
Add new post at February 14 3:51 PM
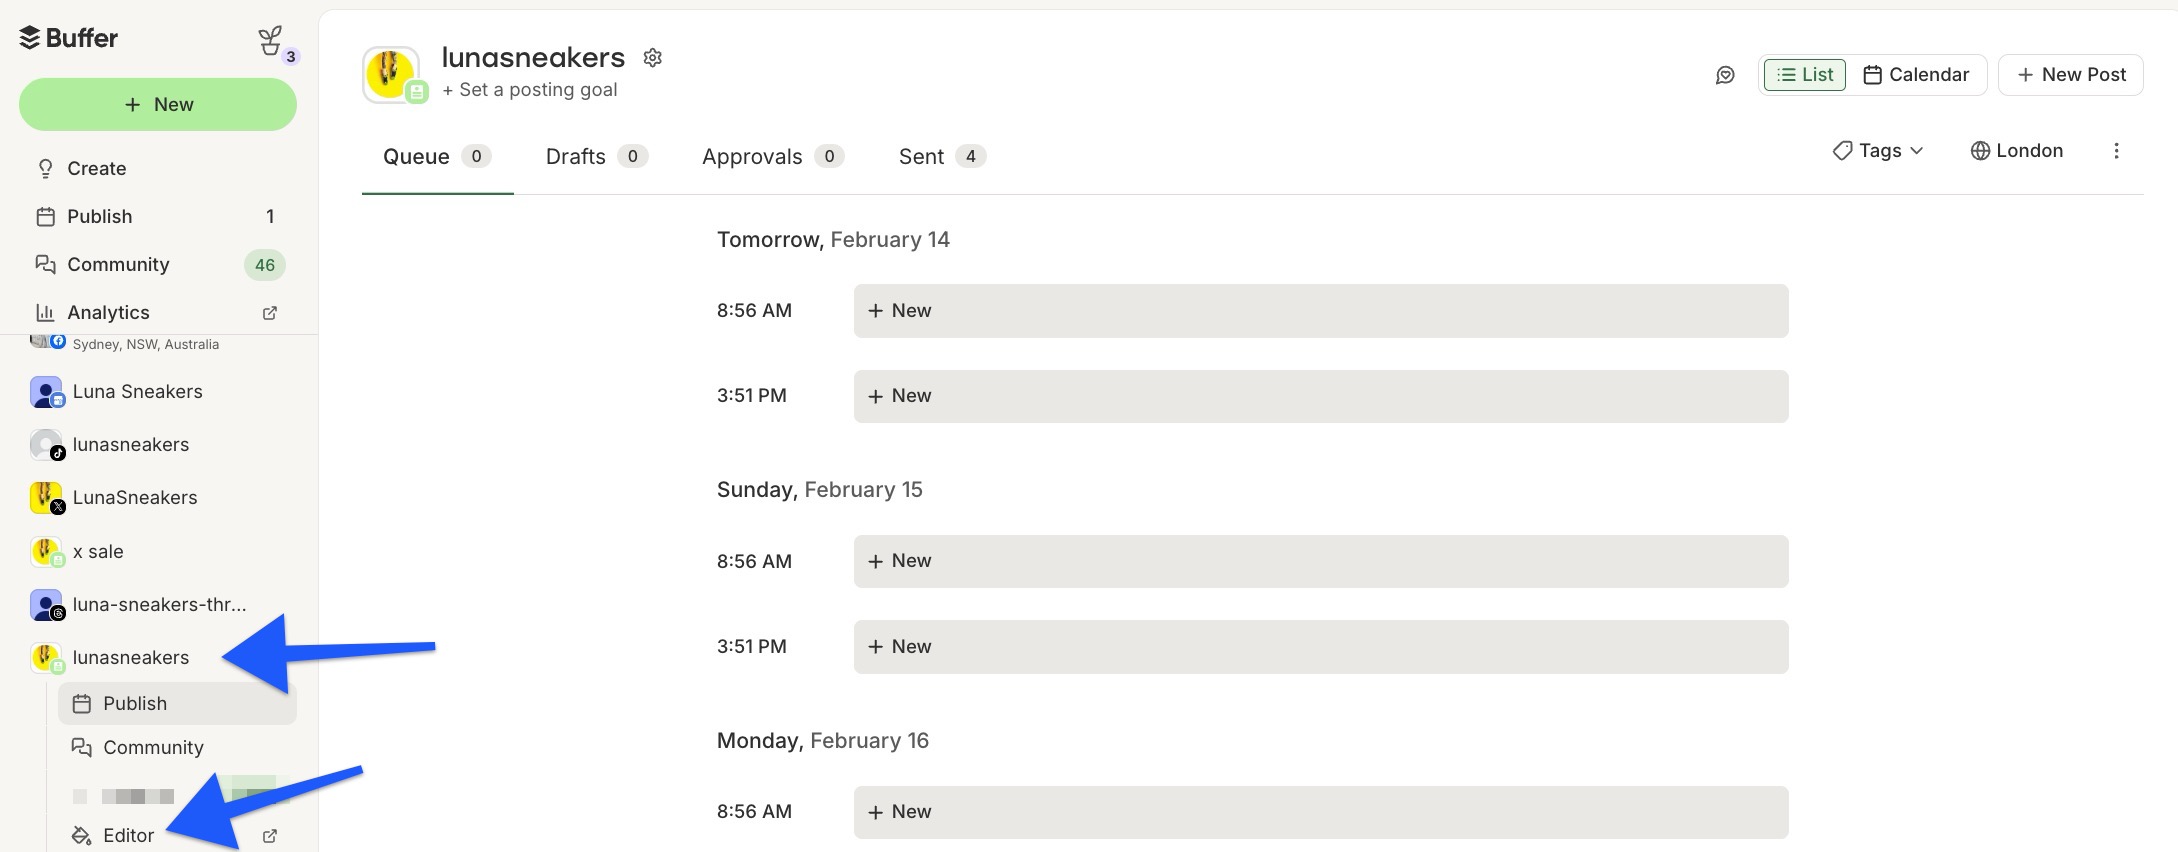(1321, 396)
